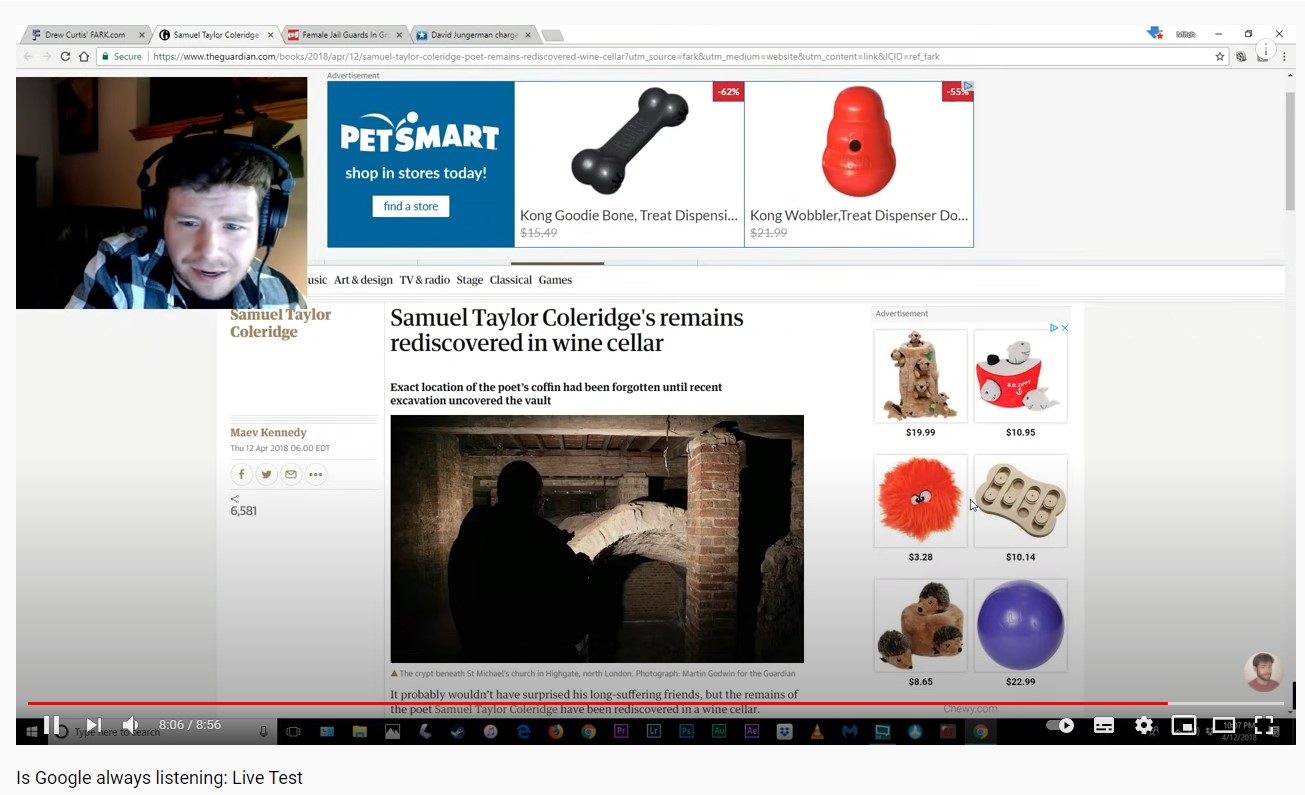Bookmark this page with the star

[1220, 57]
